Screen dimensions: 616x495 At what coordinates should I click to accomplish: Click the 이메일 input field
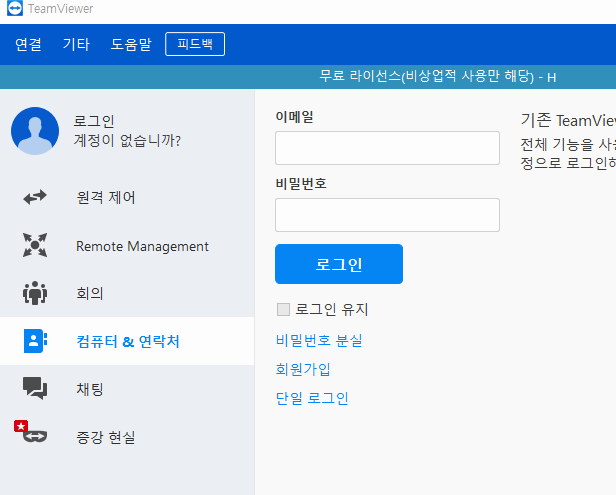coord(387,148)
